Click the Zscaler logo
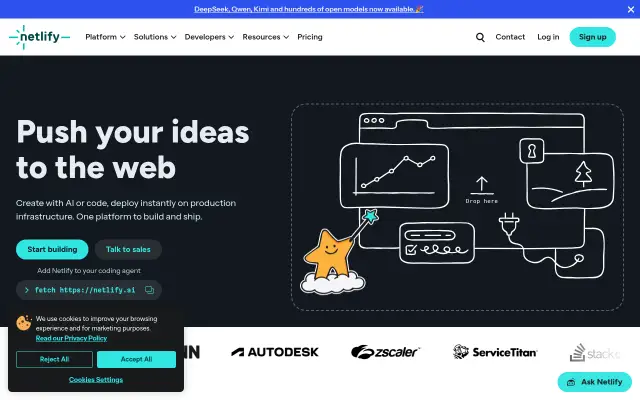 [385, 352]
